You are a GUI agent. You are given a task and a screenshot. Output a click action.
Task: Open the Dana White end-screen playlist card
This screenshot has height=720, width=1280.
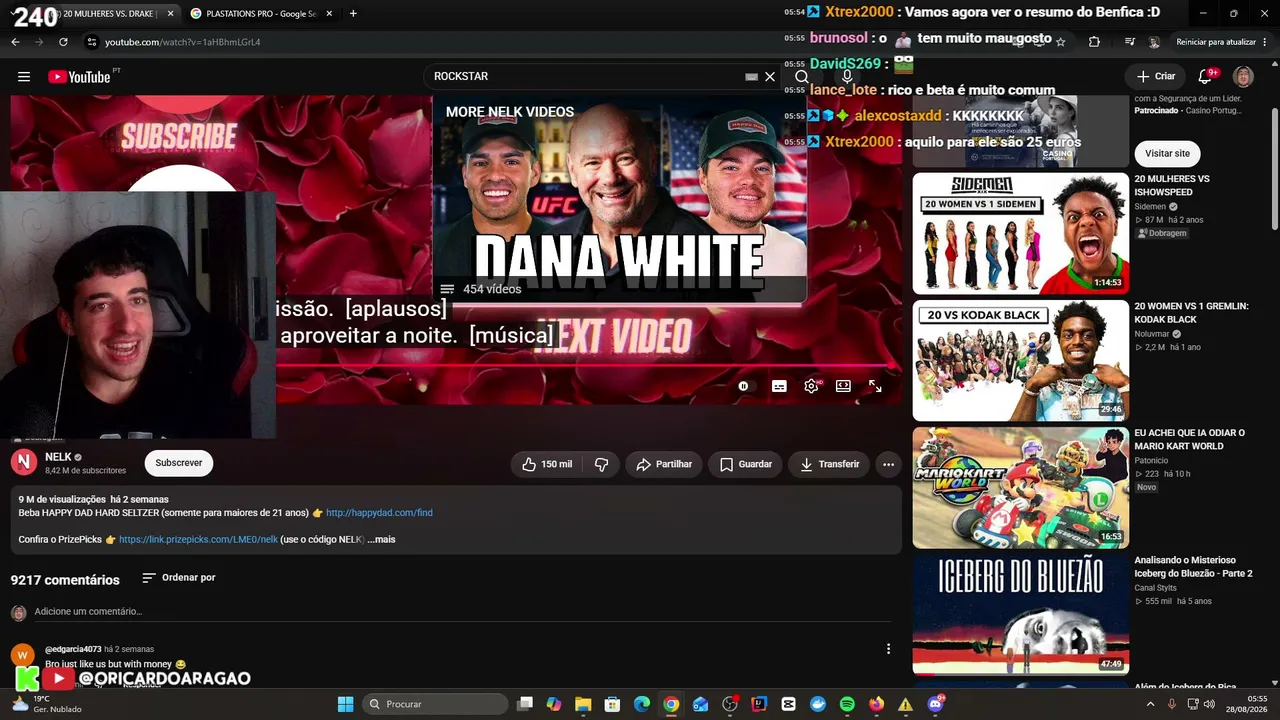(x=619, y=197)
